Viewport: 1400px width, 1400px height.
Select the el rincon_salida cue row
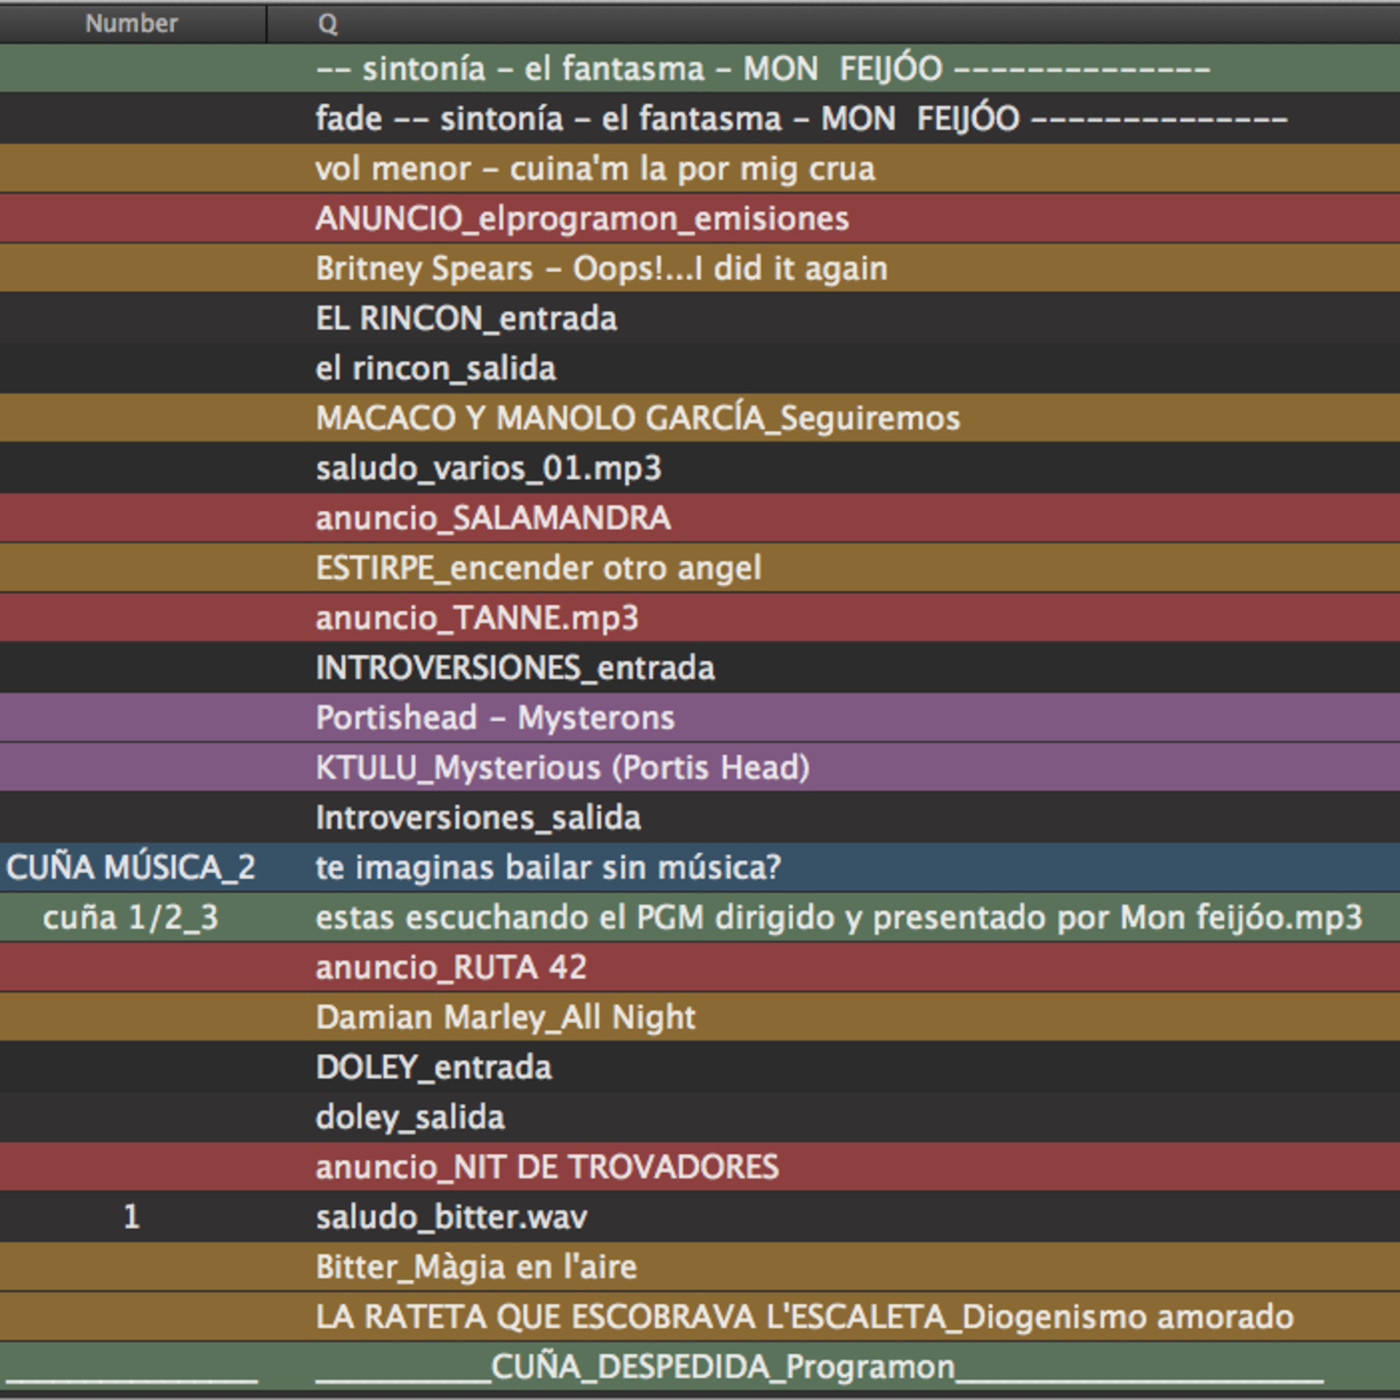pos(435,368)
